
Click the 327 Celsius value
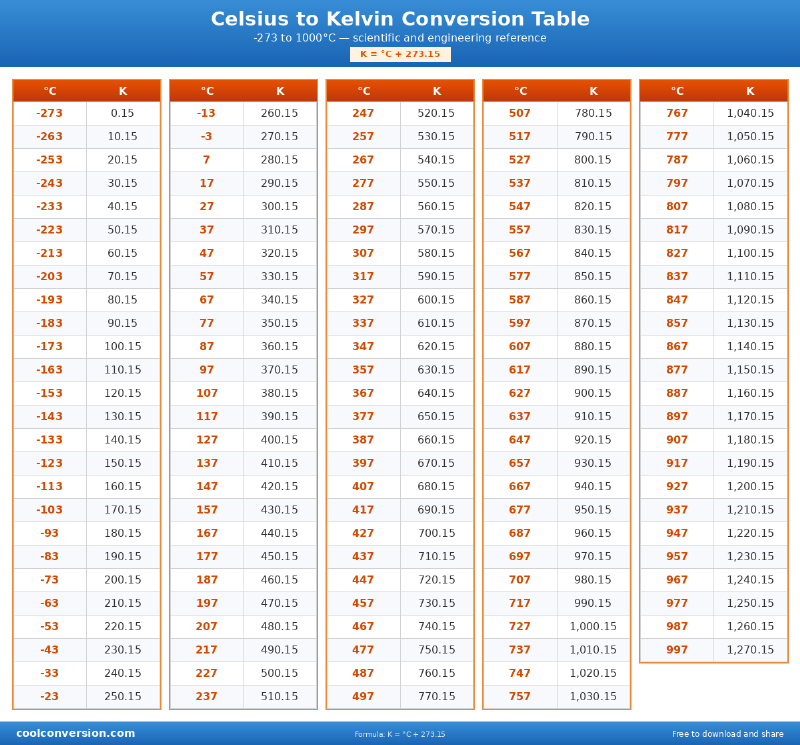click(363, 300)
